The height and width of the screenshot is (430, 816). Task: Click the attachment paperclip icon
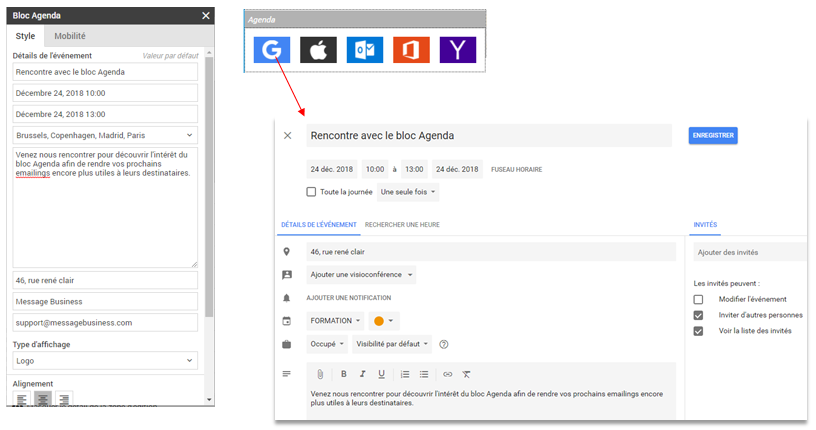[x=320, y=374]
